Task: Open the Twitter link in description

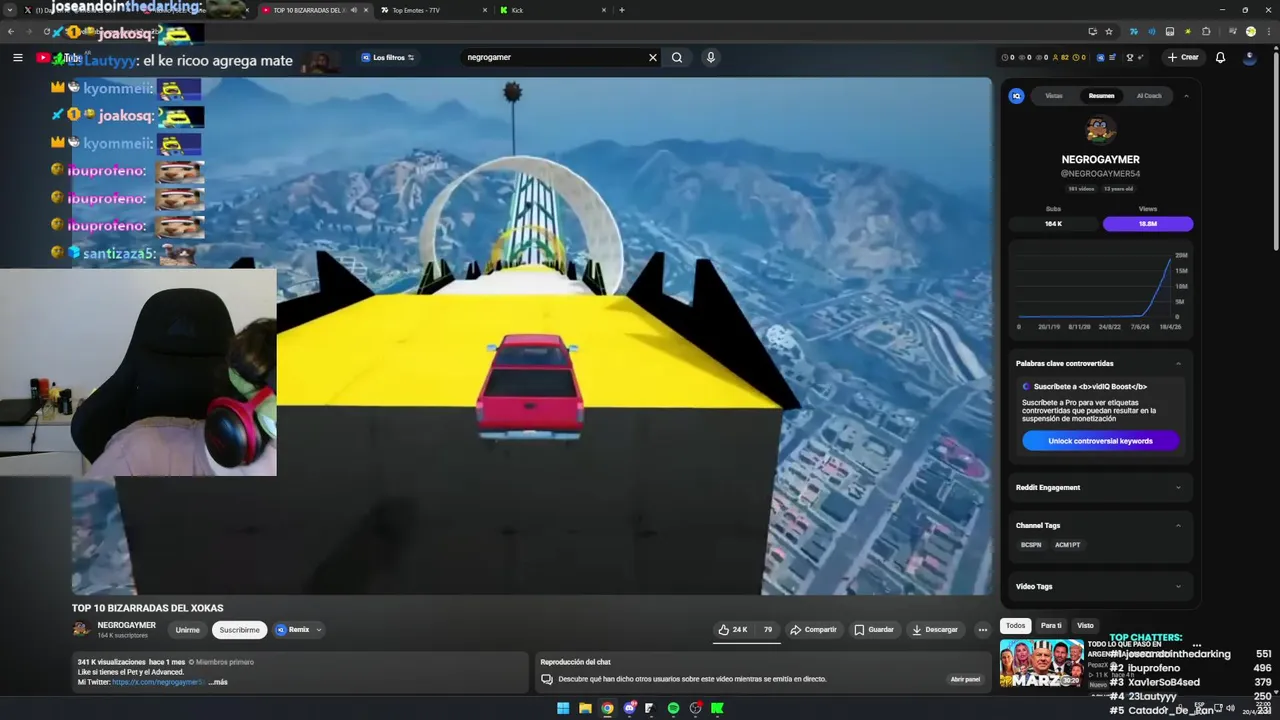Action: 158,682
